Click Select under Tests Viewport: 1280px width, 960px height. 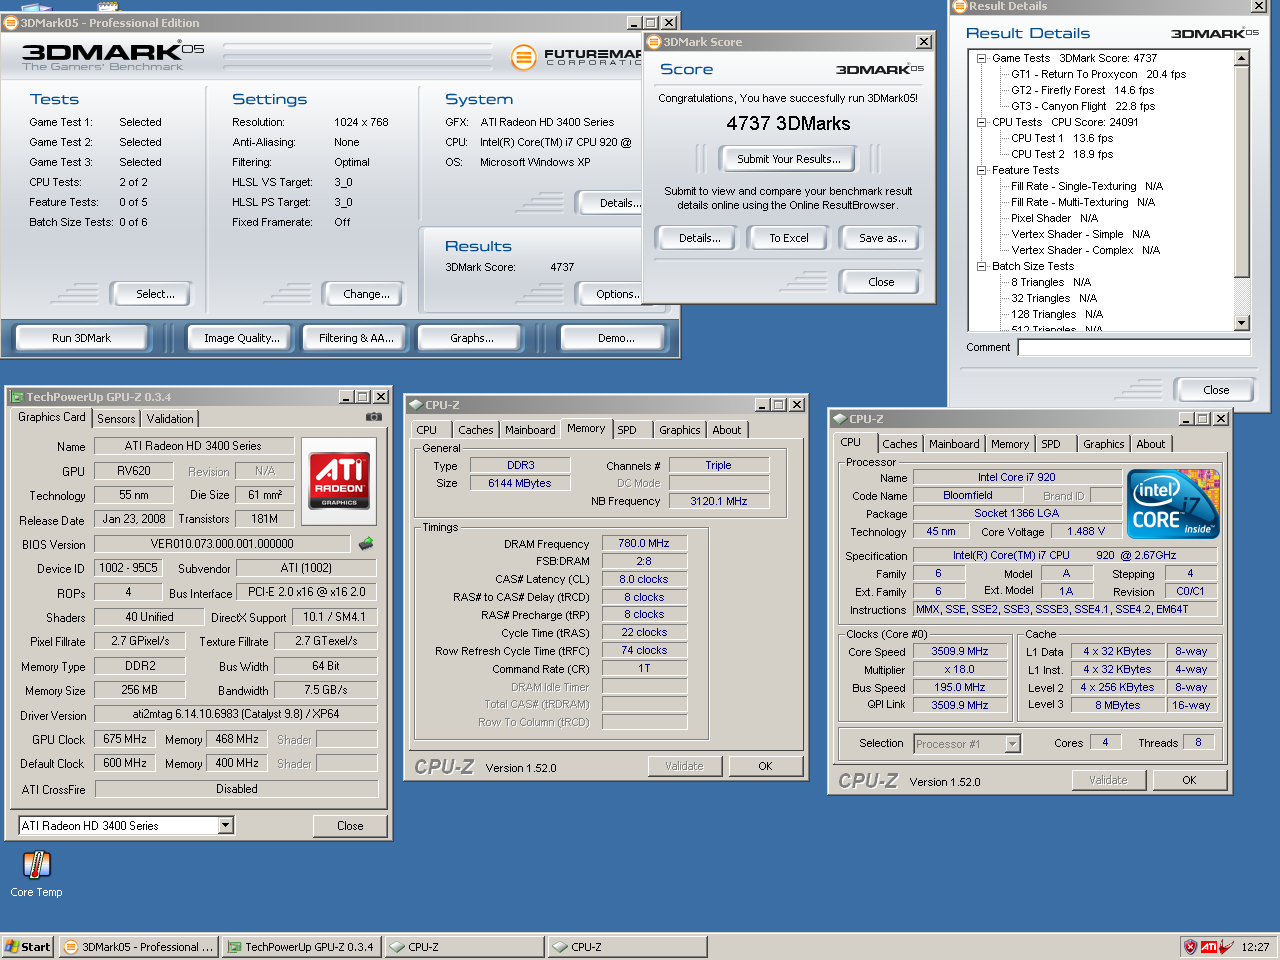[155, 294]
